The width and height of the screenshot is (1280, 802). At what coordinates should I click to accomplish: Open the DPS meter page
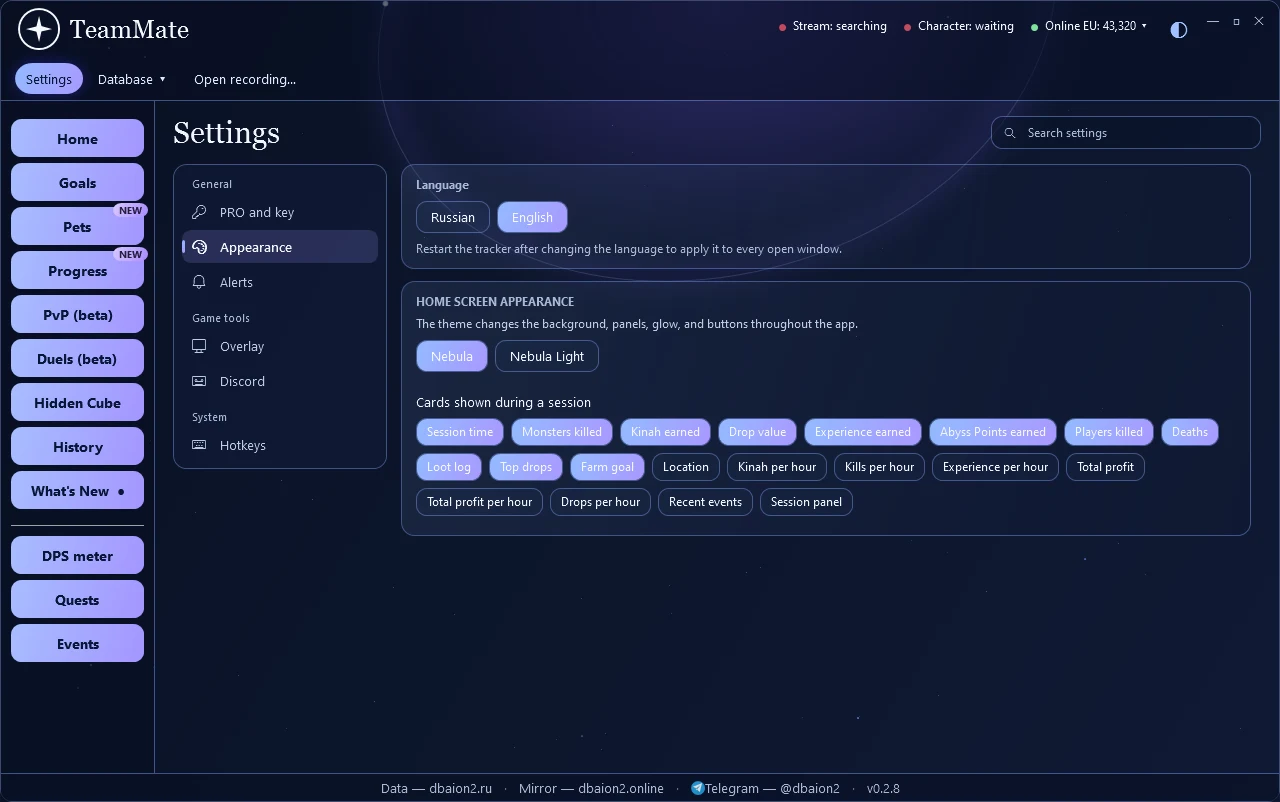77,556
